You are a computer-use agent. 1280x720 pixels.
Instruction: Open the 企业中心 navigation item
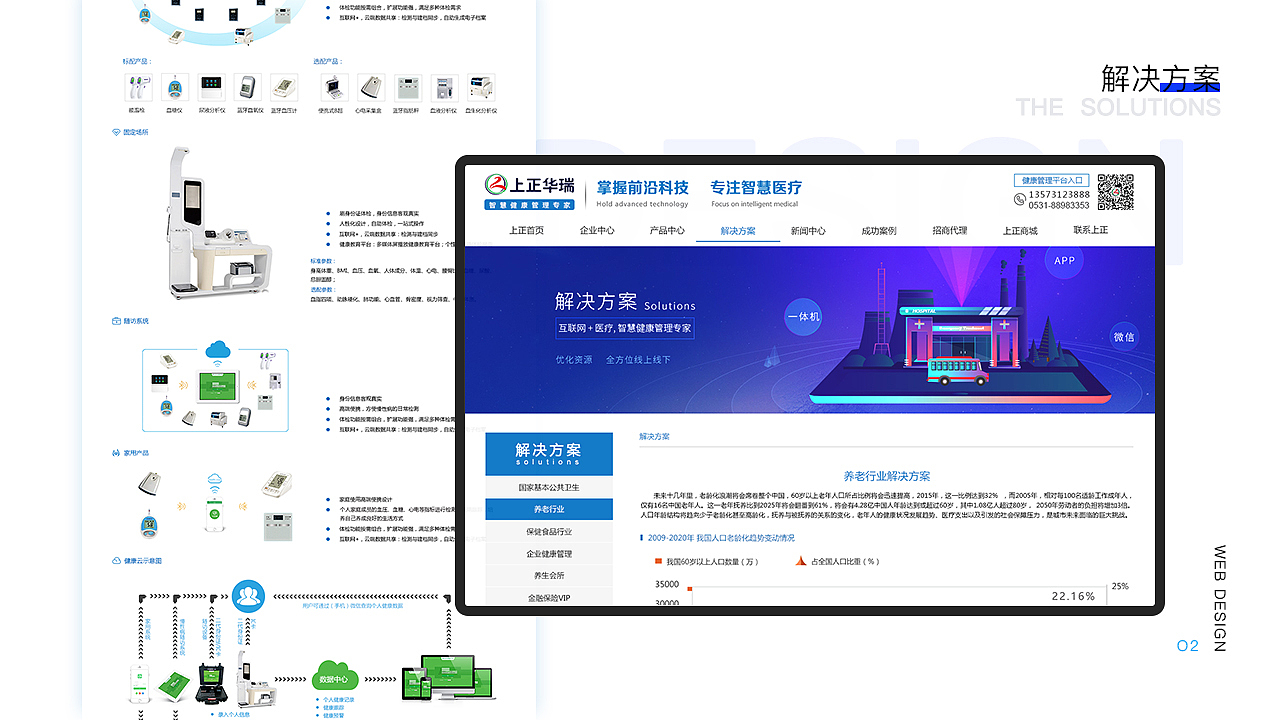click(x=597, y=231)
